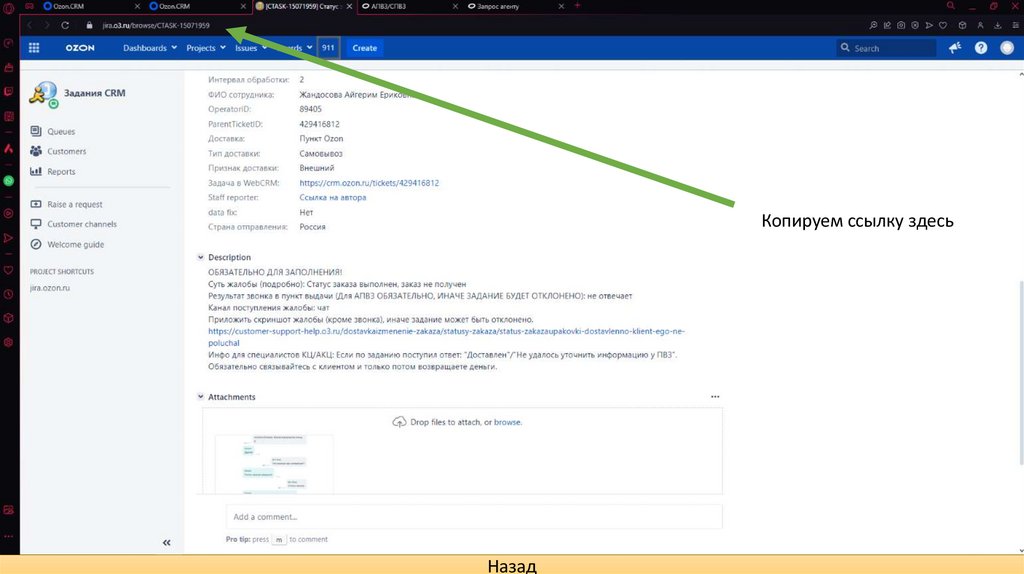The image size is (1024, 574).
Task: Click the browser send (paper plane) icon
Action: (x=929, y=25)
